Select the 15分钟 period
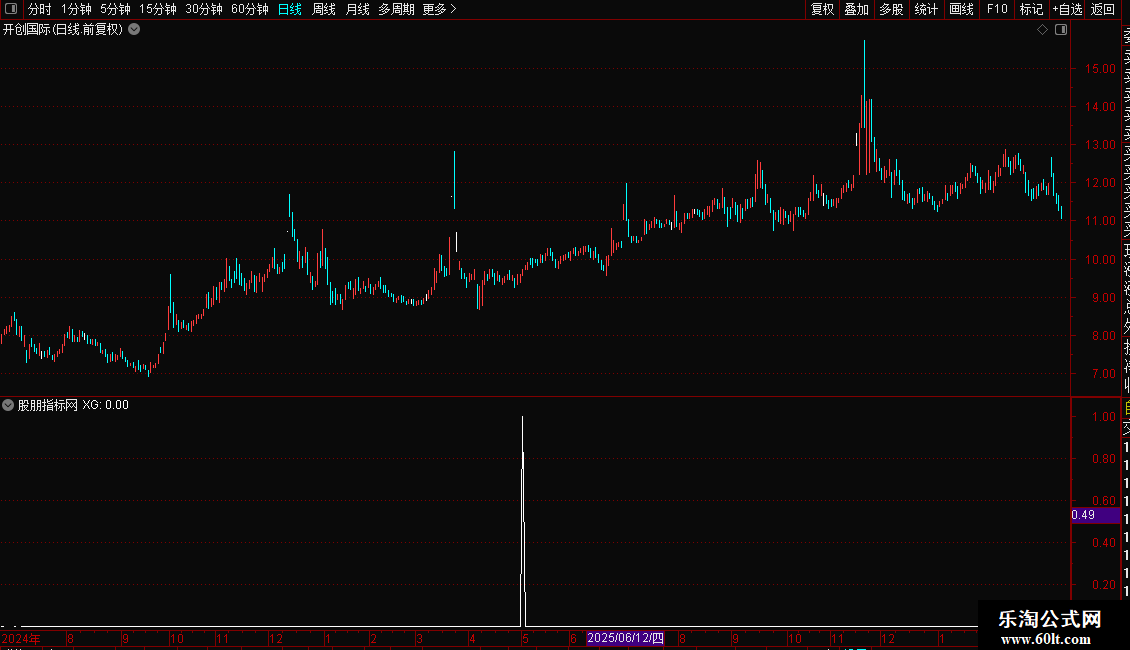1130x650 pixels. point(158,9)
